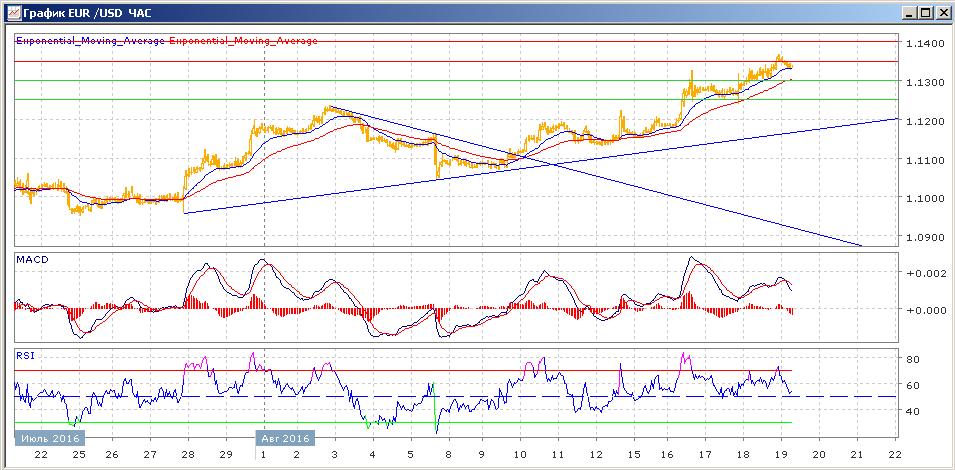Click the 1.1300 price axis label
955x470 pixels.
925,82
